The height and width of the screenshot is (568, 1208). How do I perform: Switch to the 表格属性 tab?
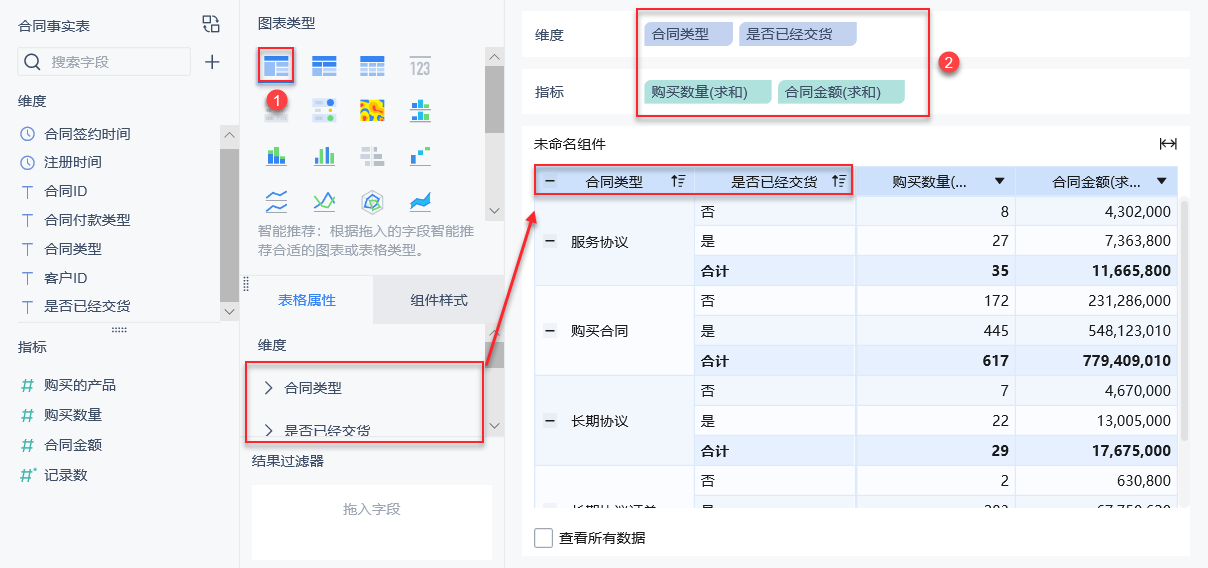click(307, 300)
